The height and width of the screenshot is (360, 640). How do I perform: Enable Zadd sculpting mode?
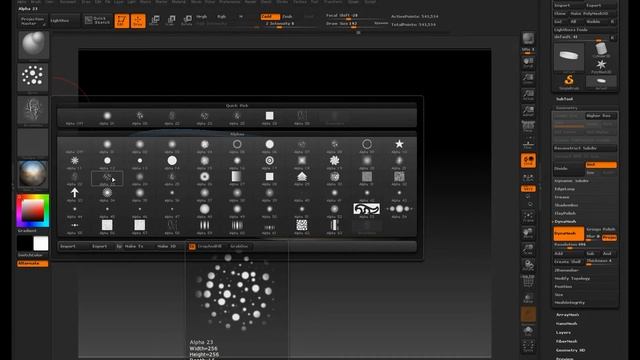click(270, 17)
